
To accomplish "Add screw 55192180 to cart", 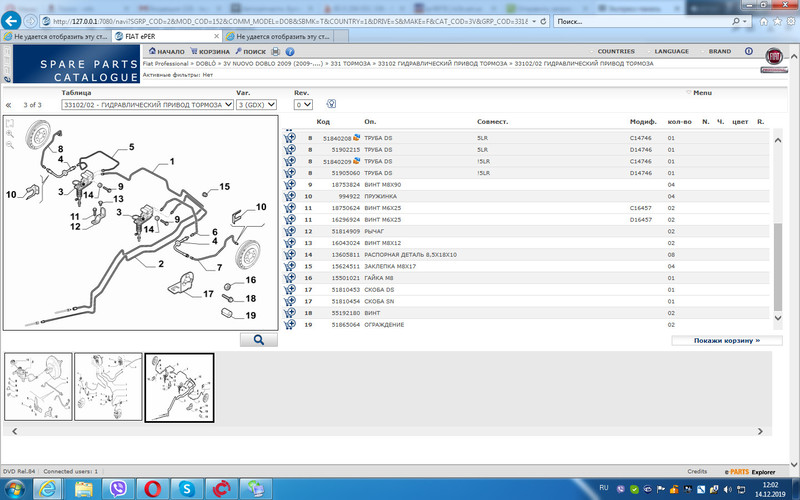I will click(290, 313).
